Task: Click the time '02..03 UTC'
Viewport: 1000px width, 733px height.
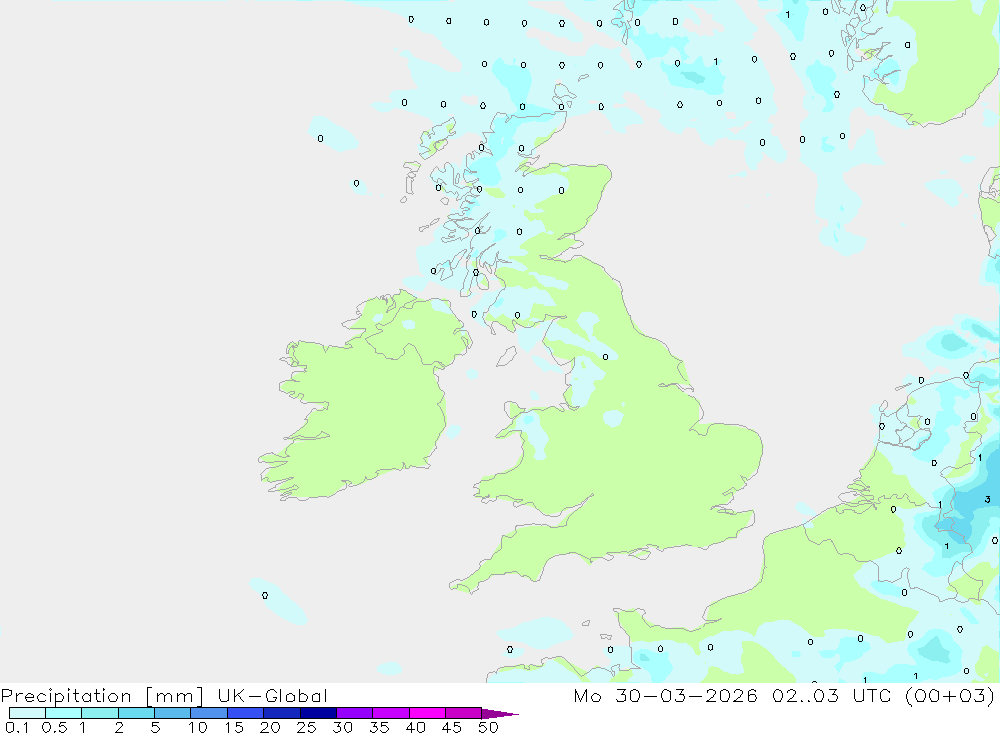Action: click(x=831, y=695)
